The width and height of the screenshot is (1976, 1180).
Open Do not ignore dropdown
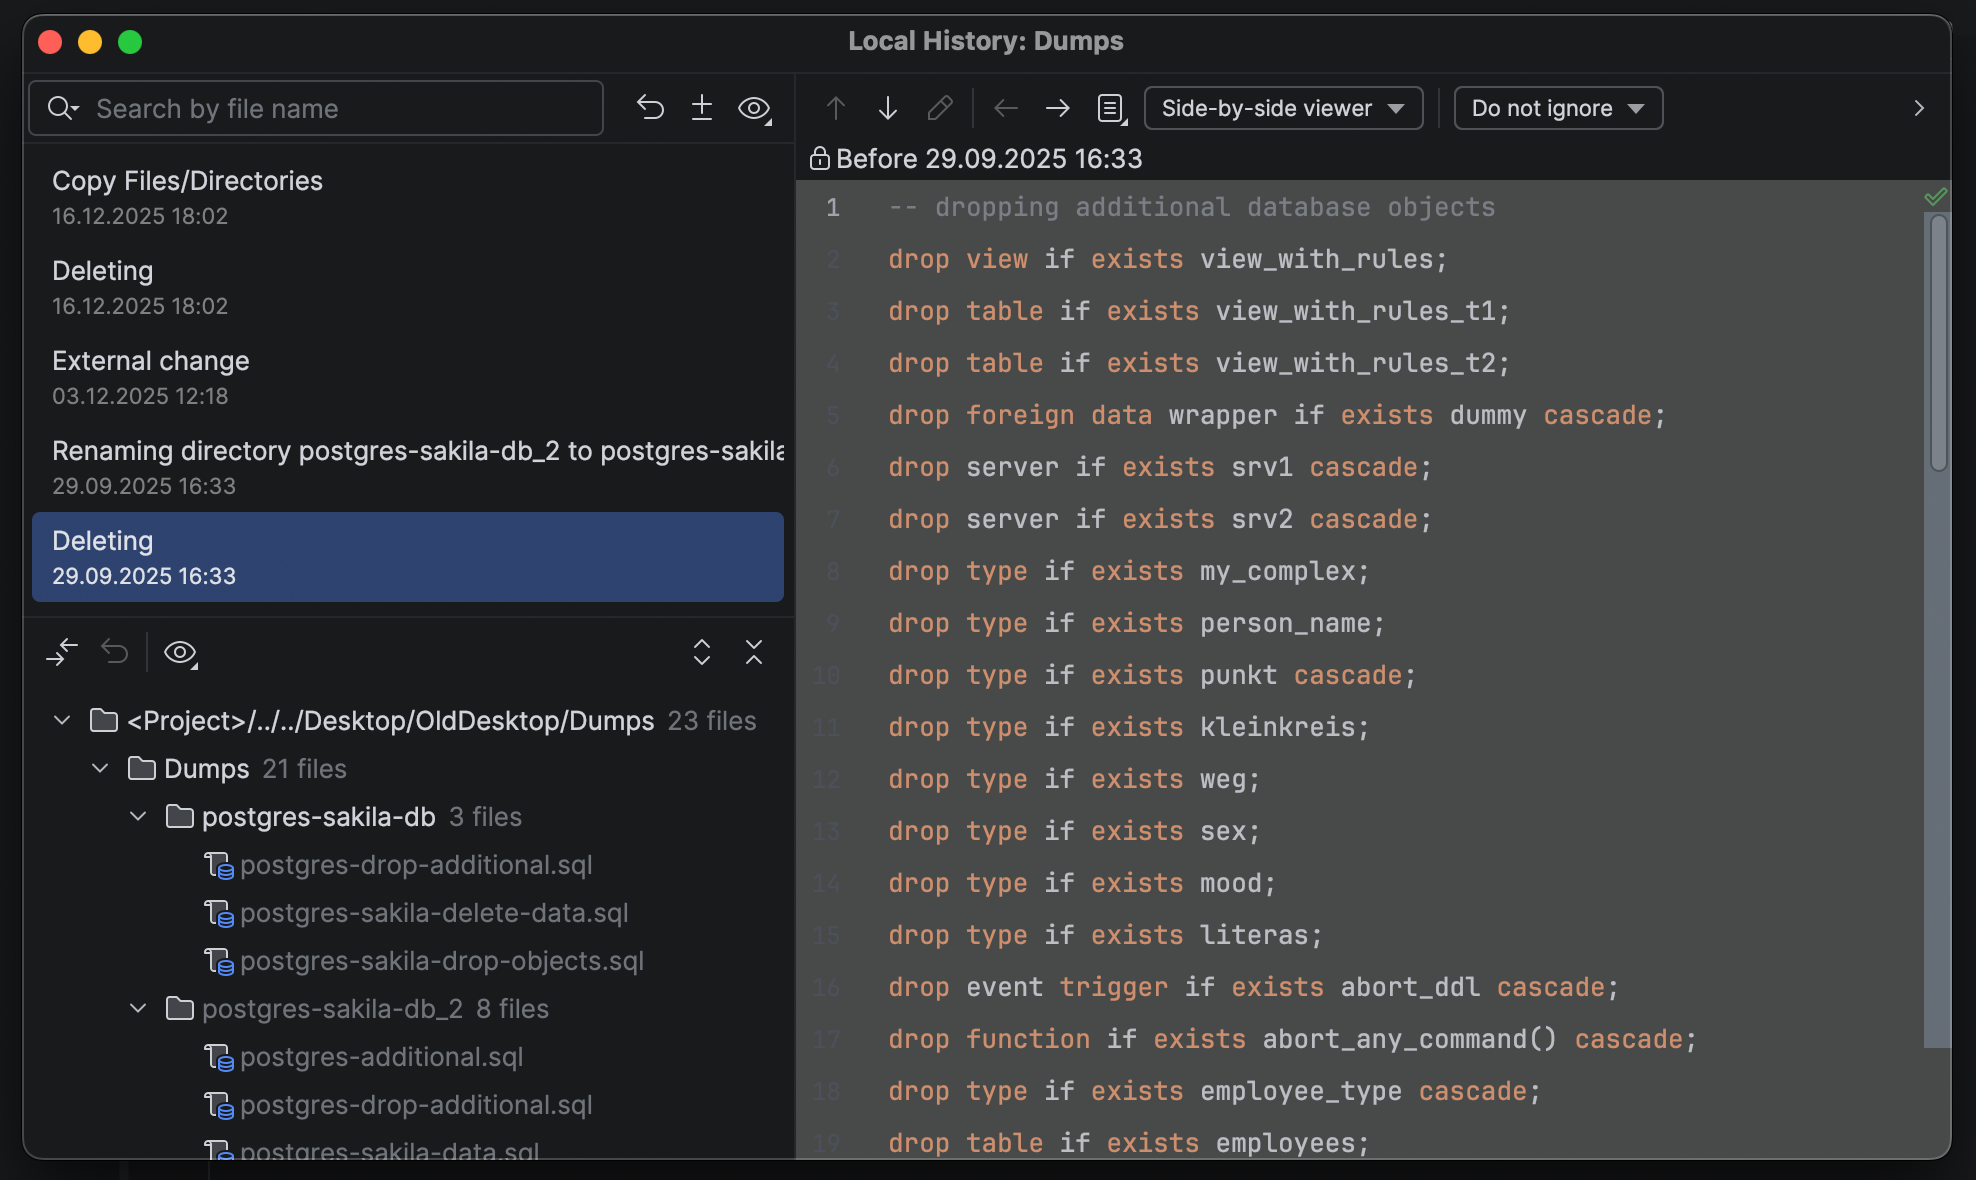coord(1557,108)
